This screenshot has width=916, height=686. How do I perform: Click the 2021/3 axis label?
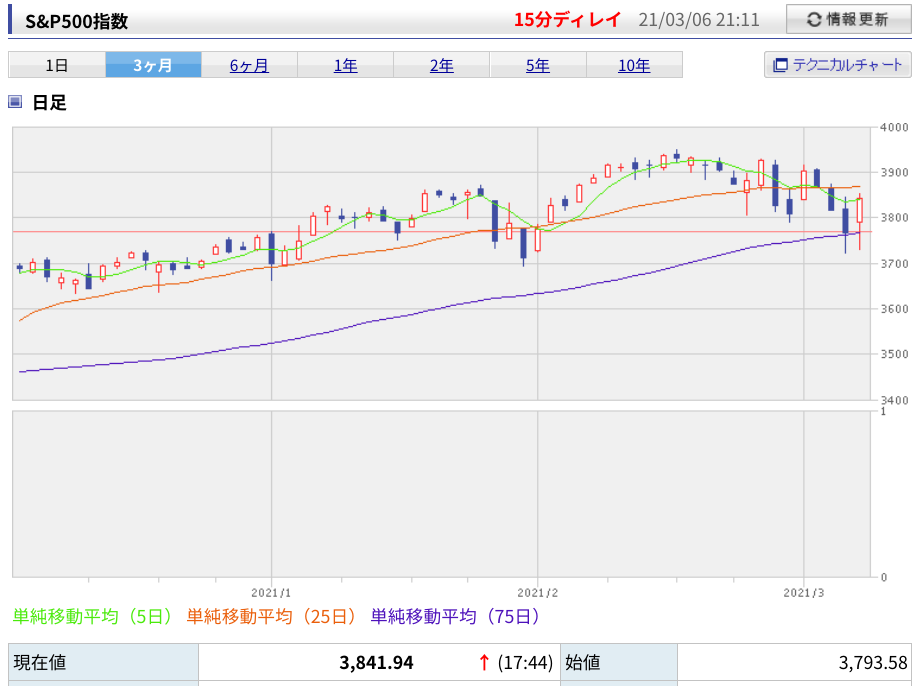click(804, 593)
